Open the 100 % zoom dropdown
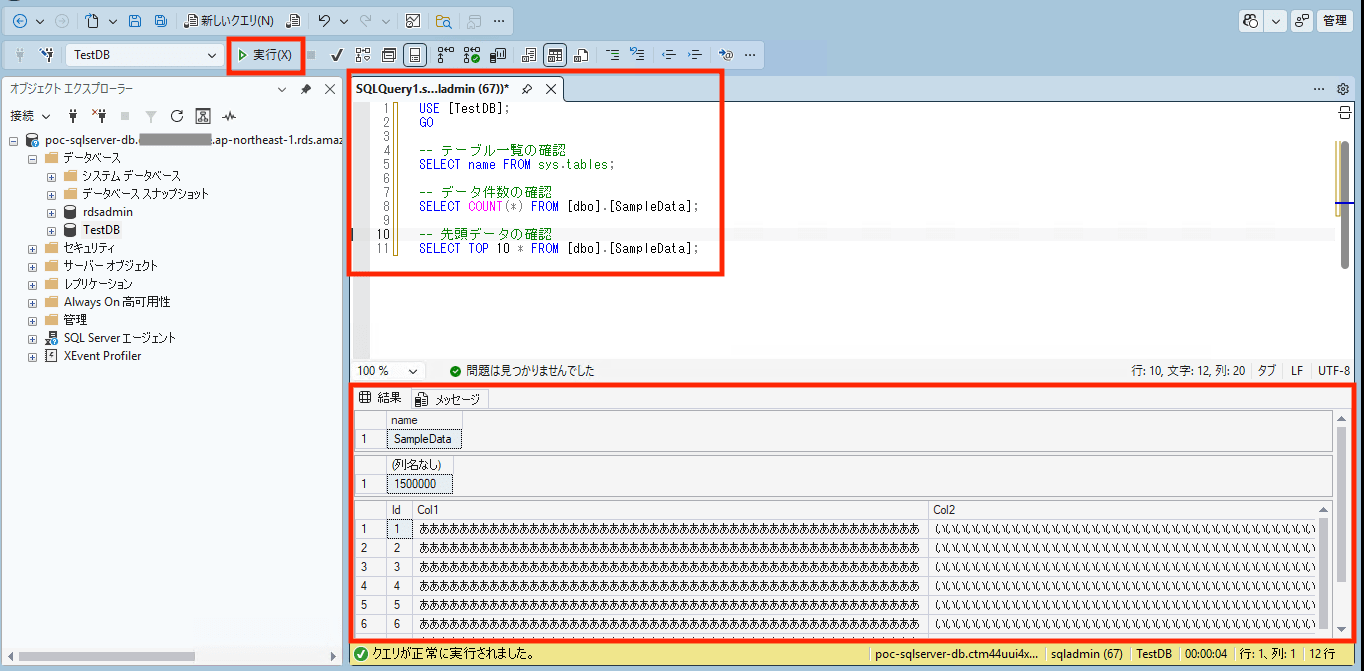Image resolution: width=1364 pixels, height=671 pixels. [x=414, y=370]
